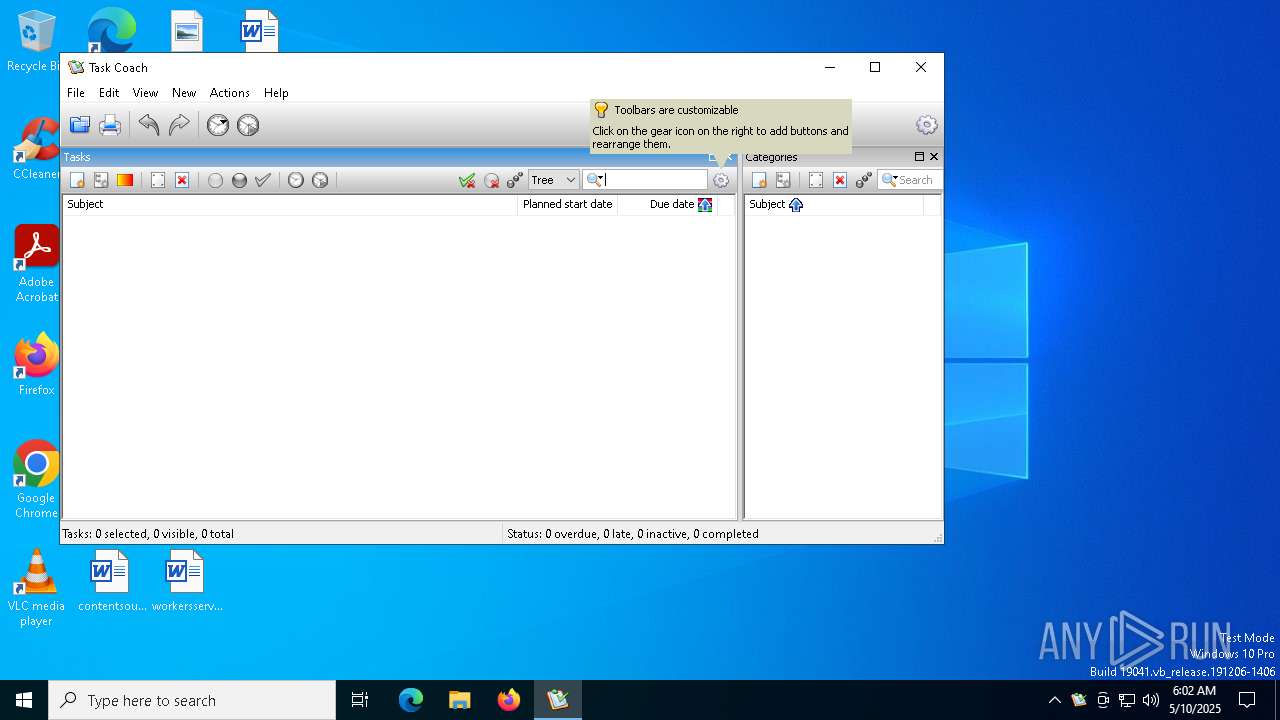
Task: Start effort tracking in Tasks toolbar
Action: point(296,180)
